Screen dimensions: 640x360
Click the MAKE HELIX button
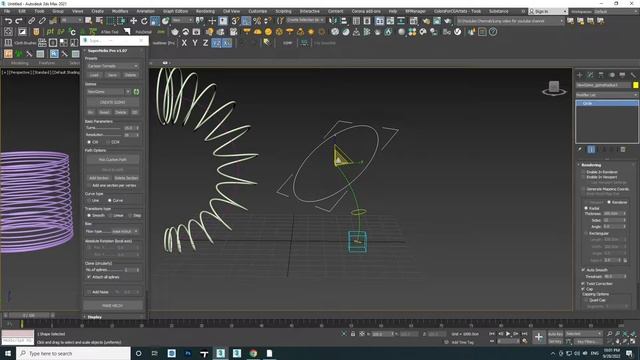click(113, 305)
